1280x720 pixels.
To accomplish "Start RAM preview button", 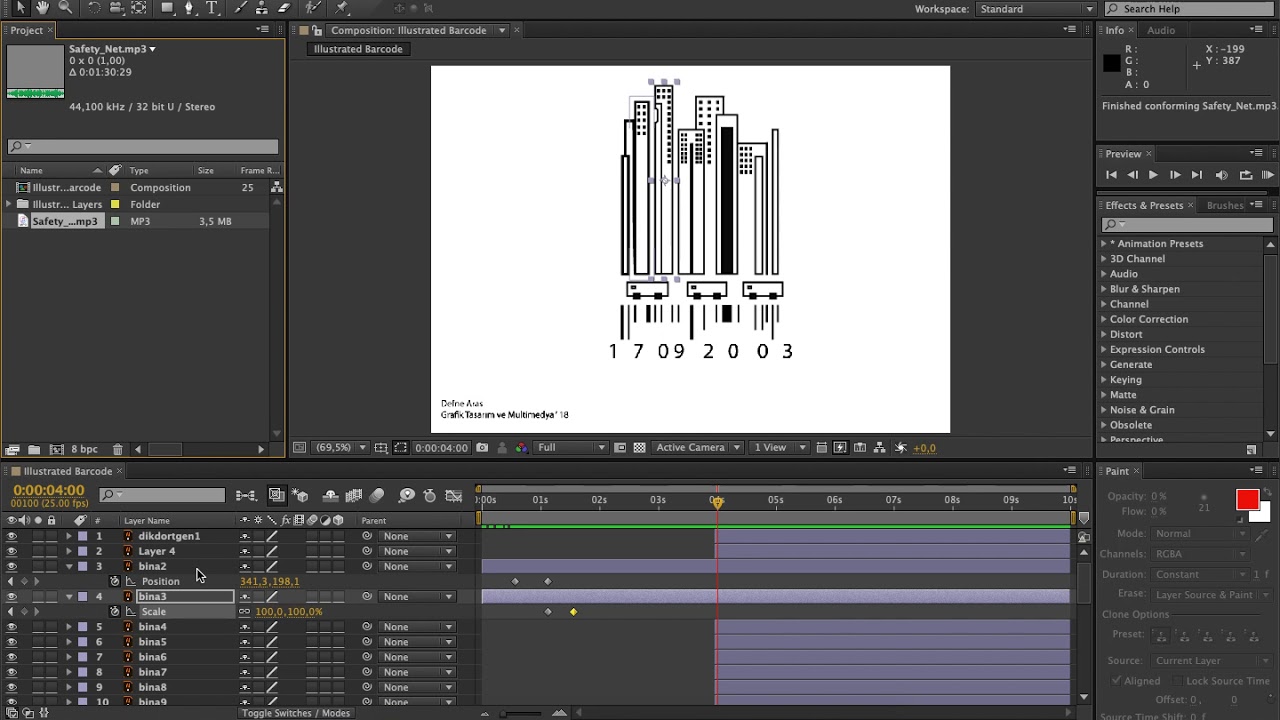I will coord(1267,175).
